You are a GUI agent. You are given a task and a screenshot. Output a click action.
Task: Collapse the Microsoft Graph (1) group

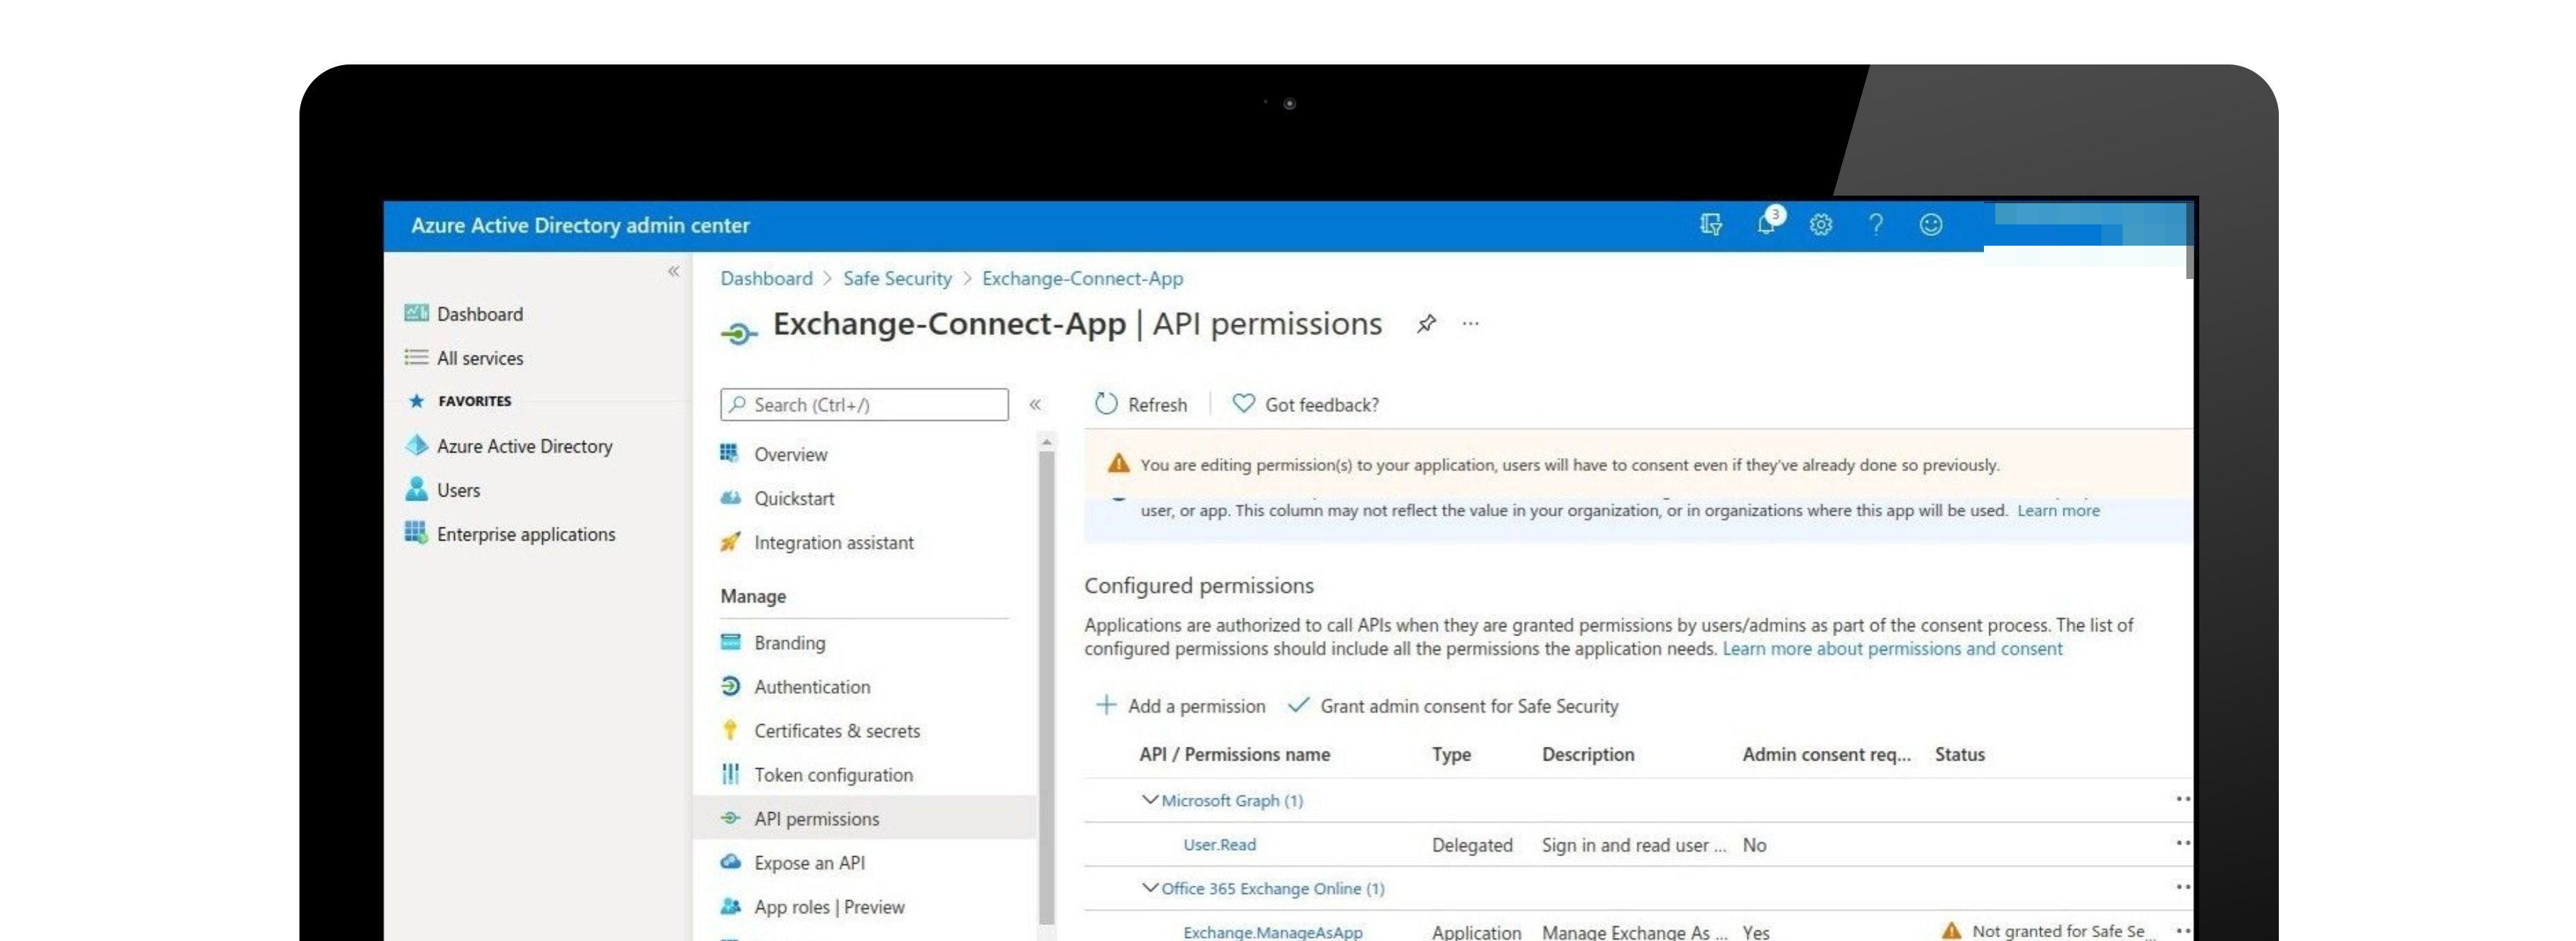tap(1150, 800)
